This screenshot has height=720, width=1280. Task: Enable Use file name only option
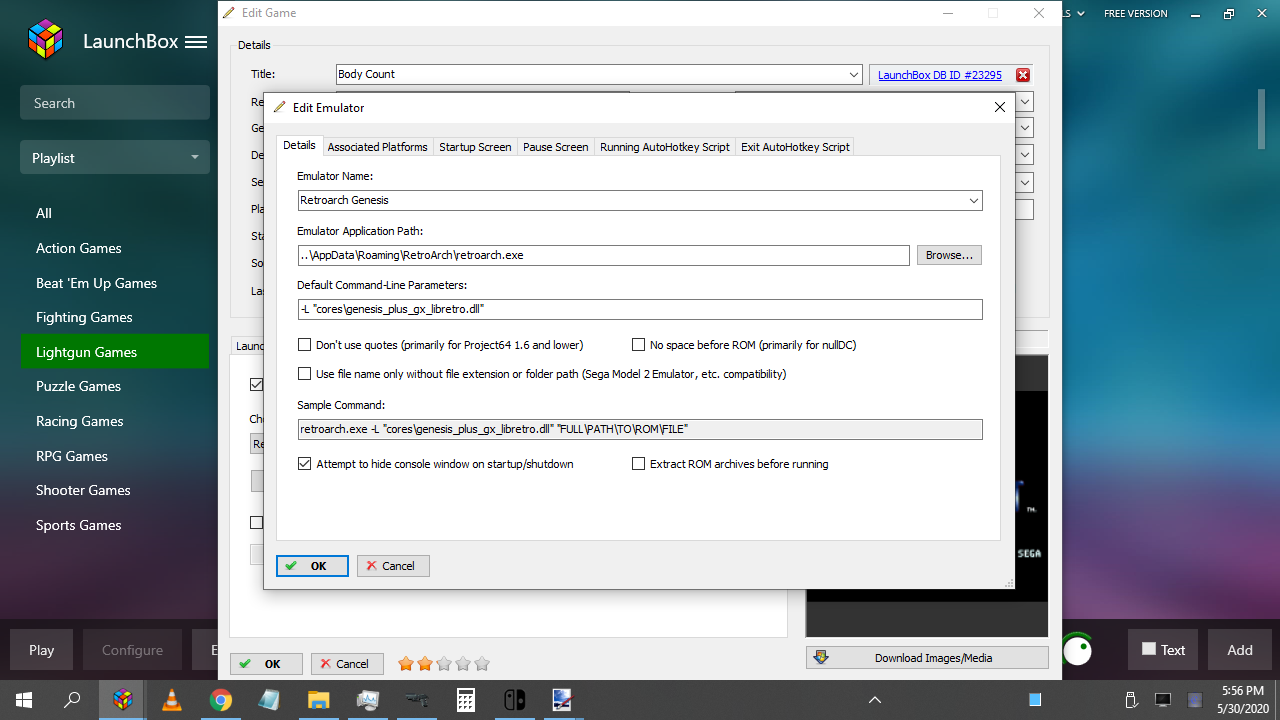(305, 374)
